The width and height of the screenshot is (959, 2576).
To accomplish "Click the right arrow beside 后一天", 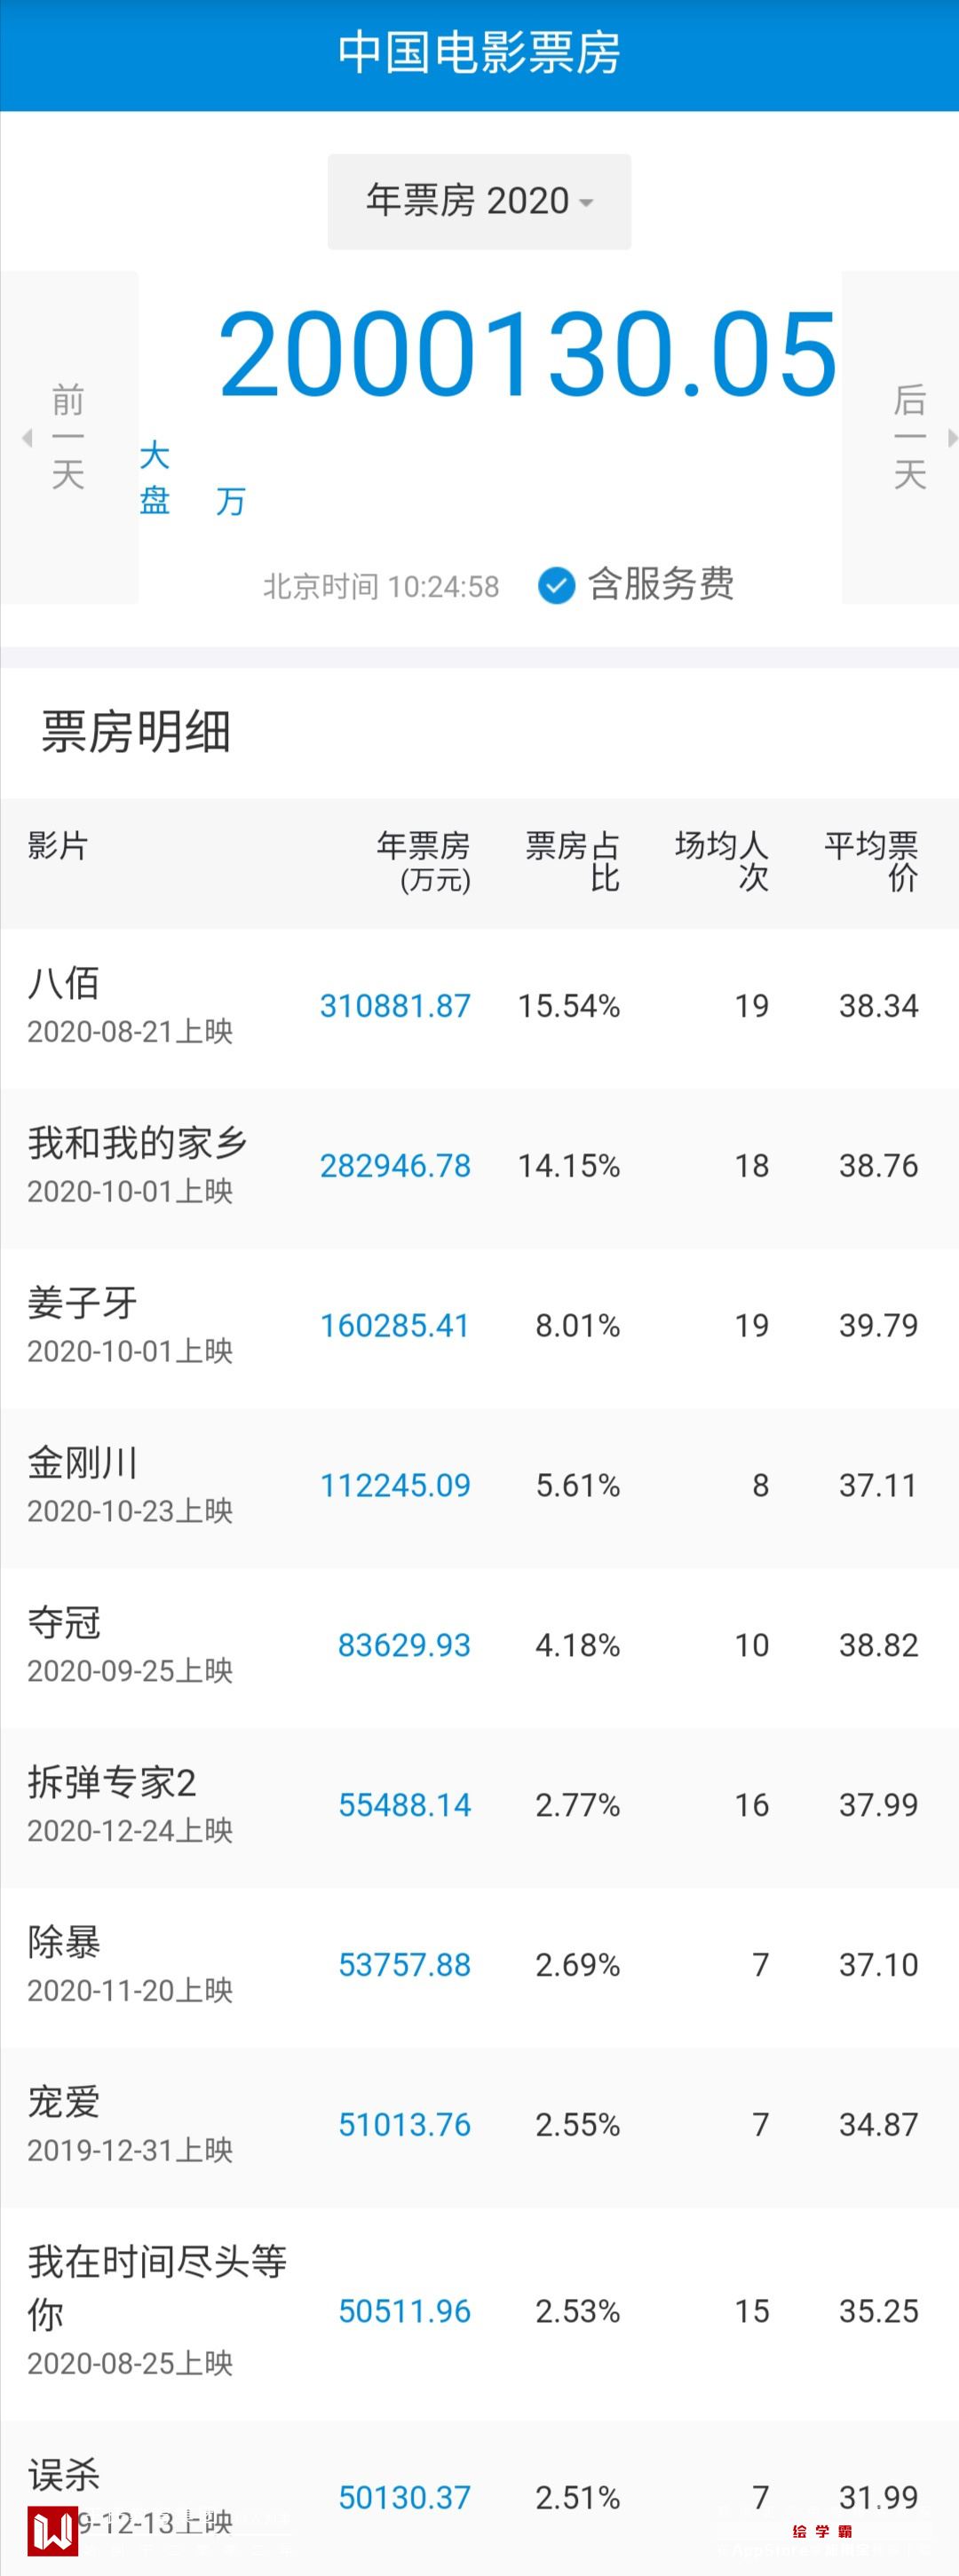I will point(952,437).
